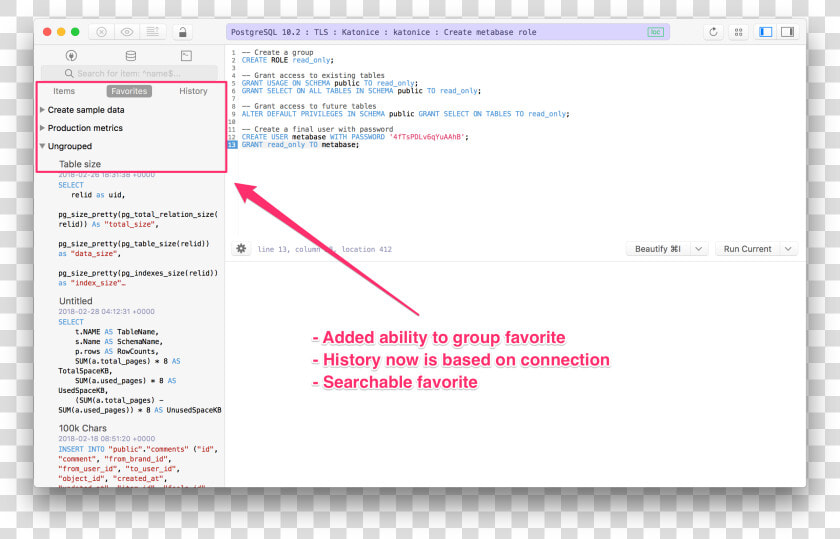Select the 'Ungrouped' group label

pyautogui.click(x=70, y=146)
